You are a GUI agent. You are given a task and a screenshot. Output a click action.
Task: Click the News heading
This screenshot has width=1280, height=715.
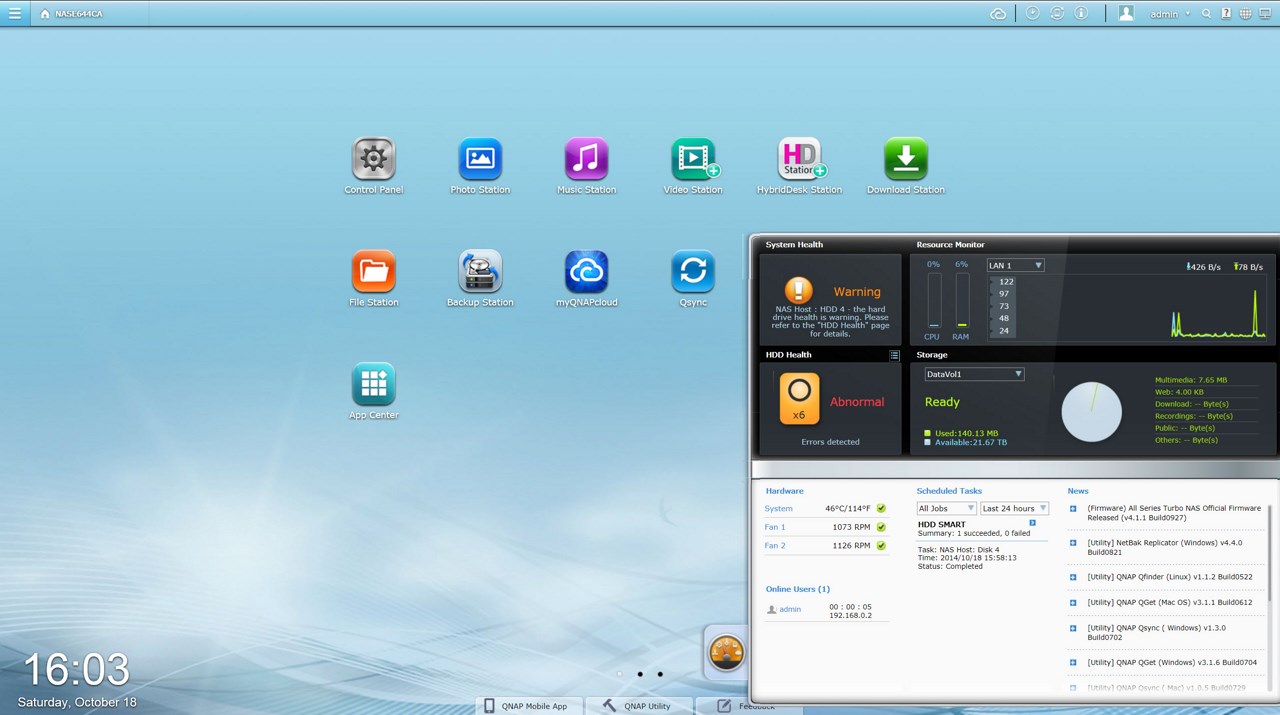point(1078,491)
